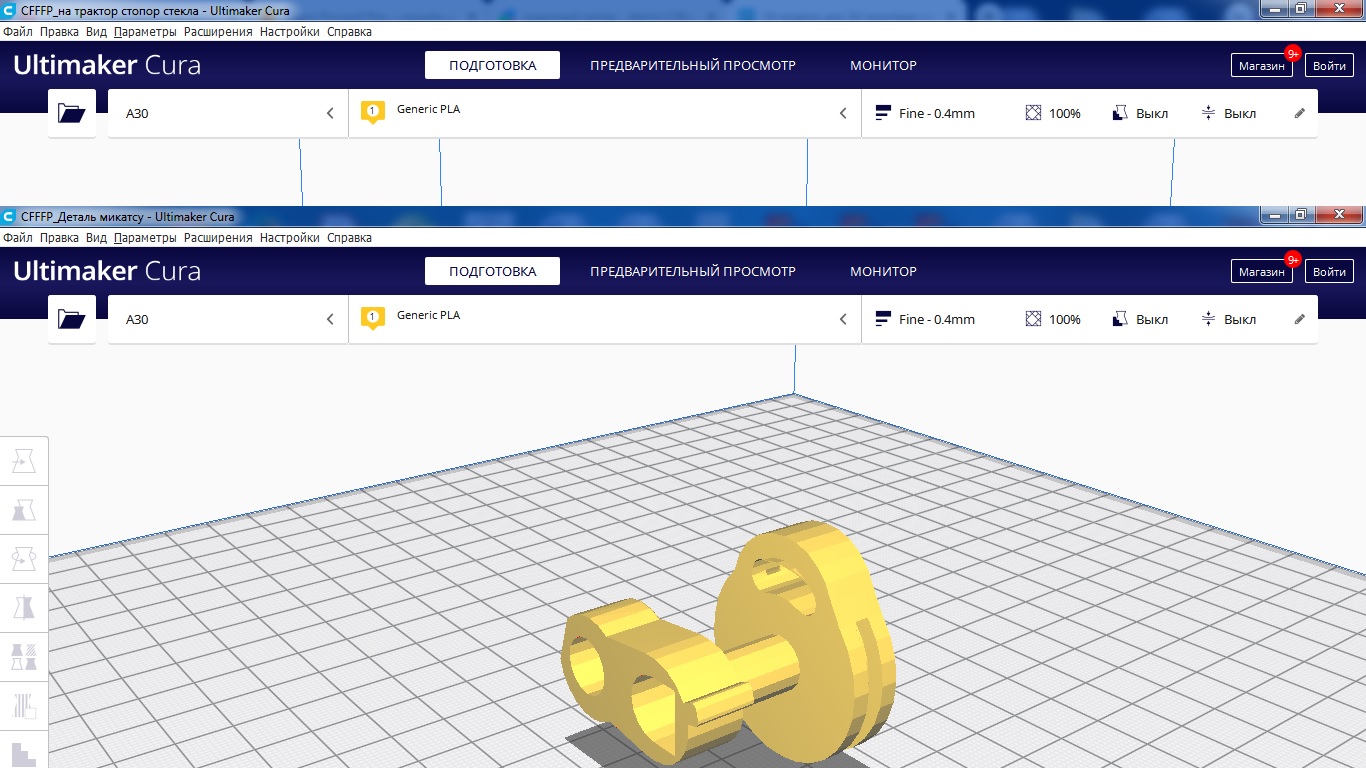
Task: Click the Cura title-bar icon of стопор стекла window
Action: point(9,11)
